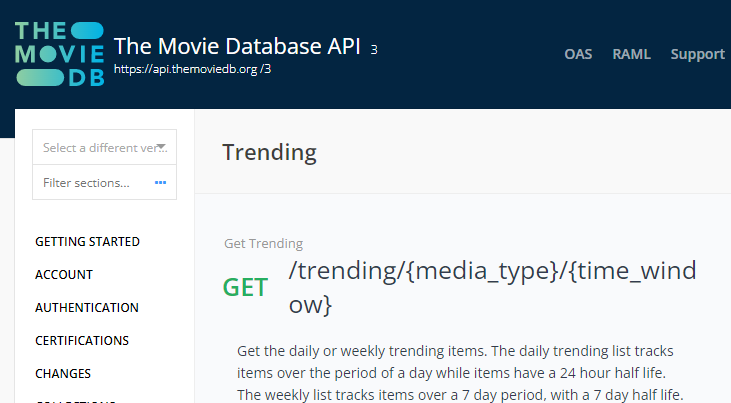Click the api.themoviedb.org base URL text
The image size is (731, 403).
click(192, 69)
